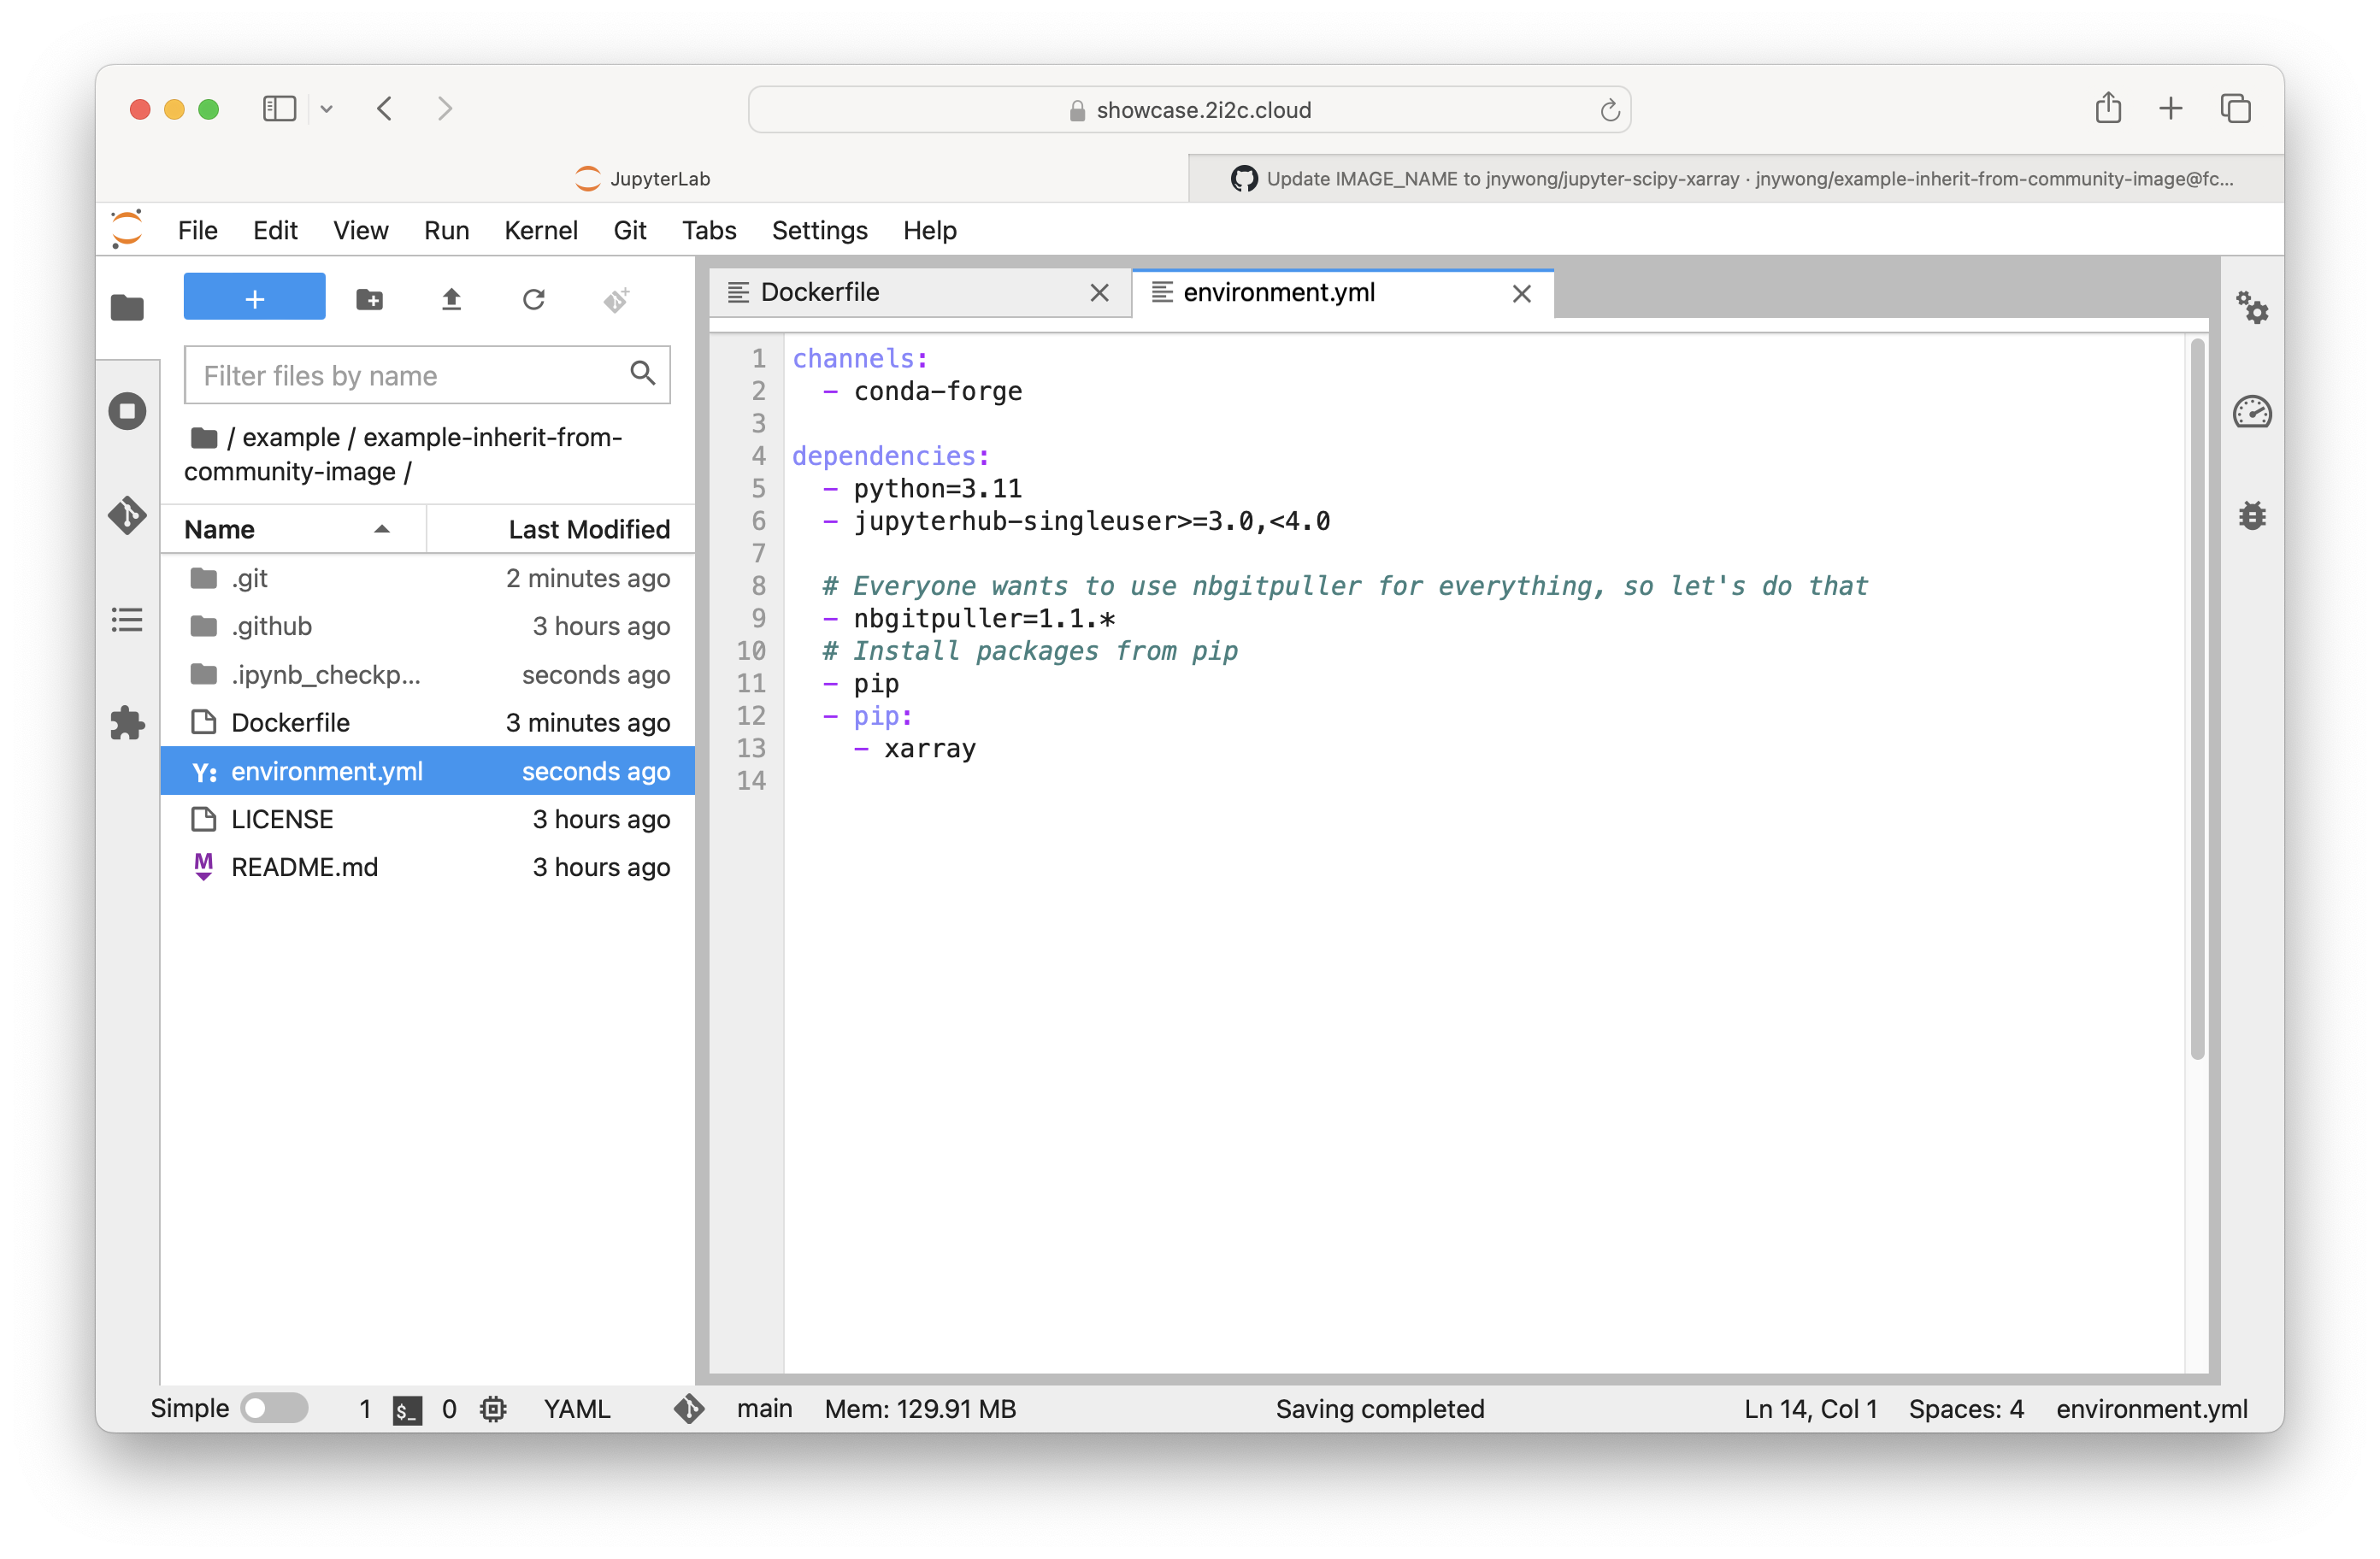Expand the sidebar chevron next to Safari sidebar
This screenshot has height=1559, width=2380.
tap(326, 109)
